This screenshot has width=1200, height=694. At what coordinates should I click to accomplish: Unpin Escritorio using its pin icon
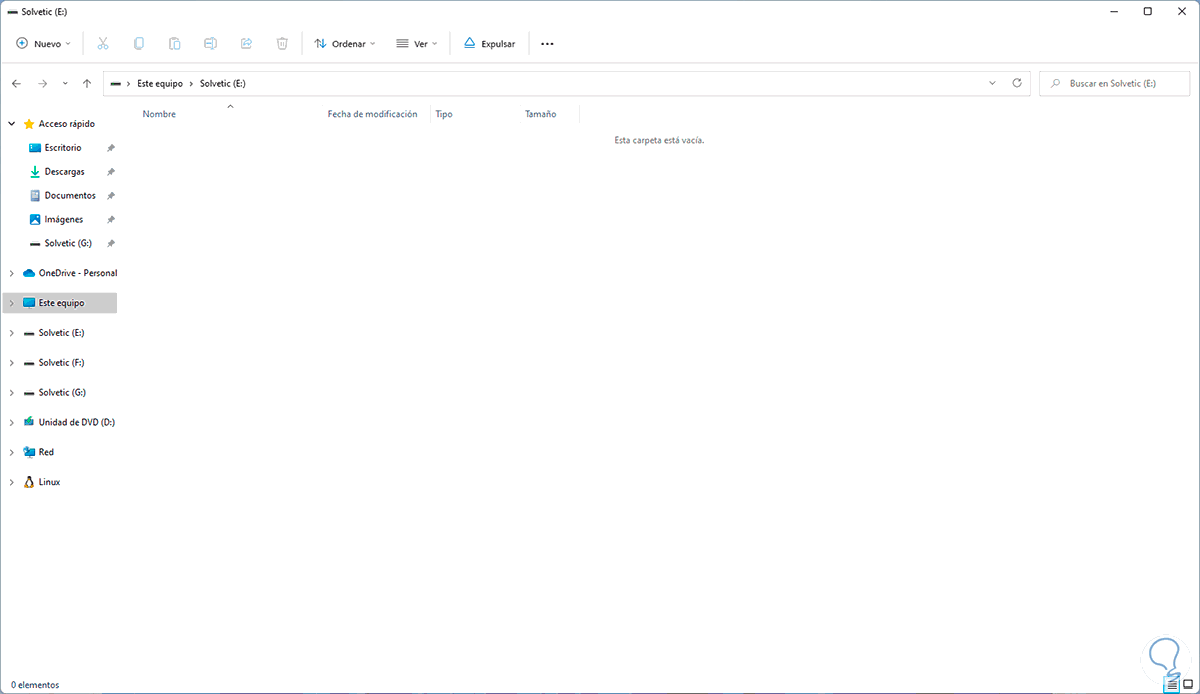[x=111, y=148]
